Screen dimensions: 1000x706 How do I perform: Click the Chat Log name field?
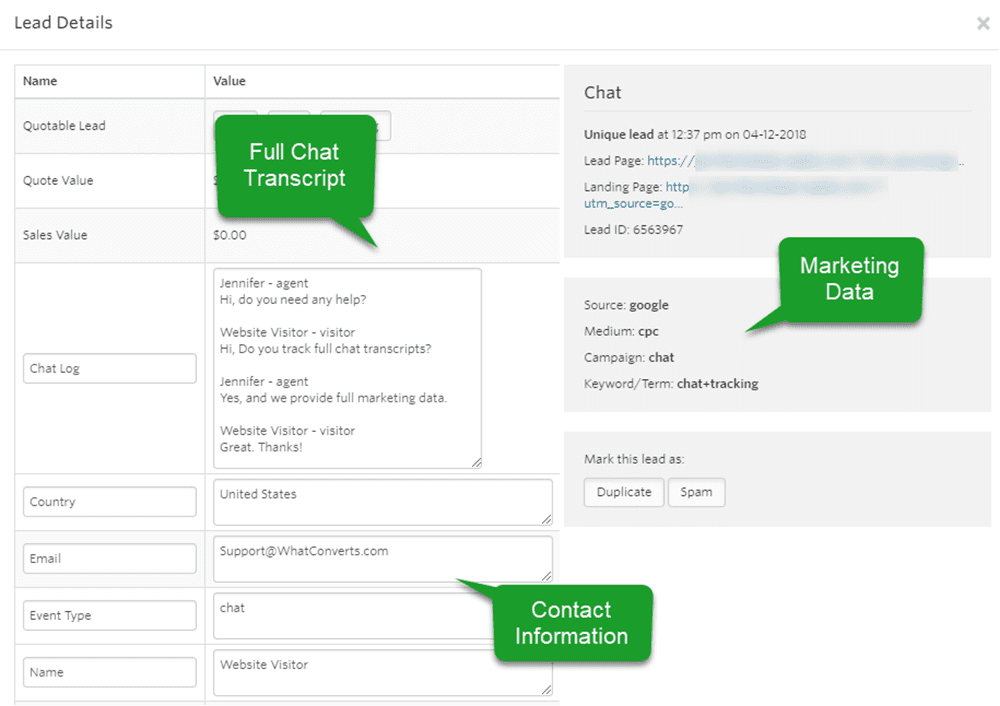click(110, 368)
